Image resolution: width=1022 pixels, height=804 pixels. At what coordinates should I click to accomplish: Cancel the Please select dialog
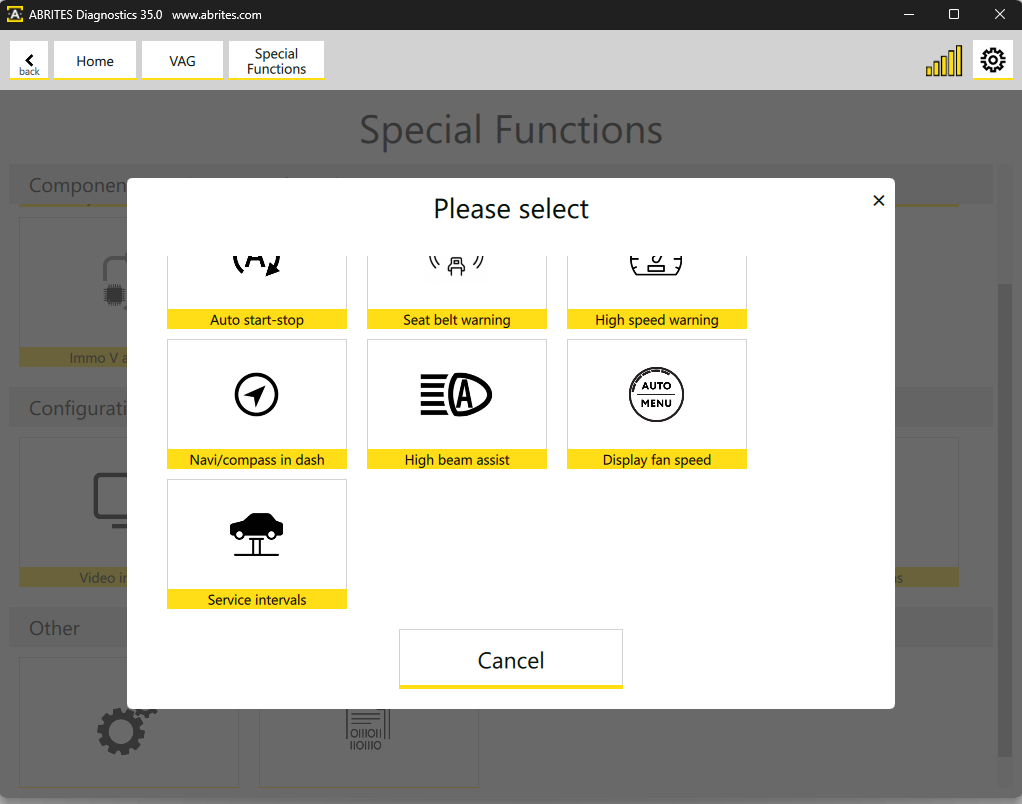(511, 659)
